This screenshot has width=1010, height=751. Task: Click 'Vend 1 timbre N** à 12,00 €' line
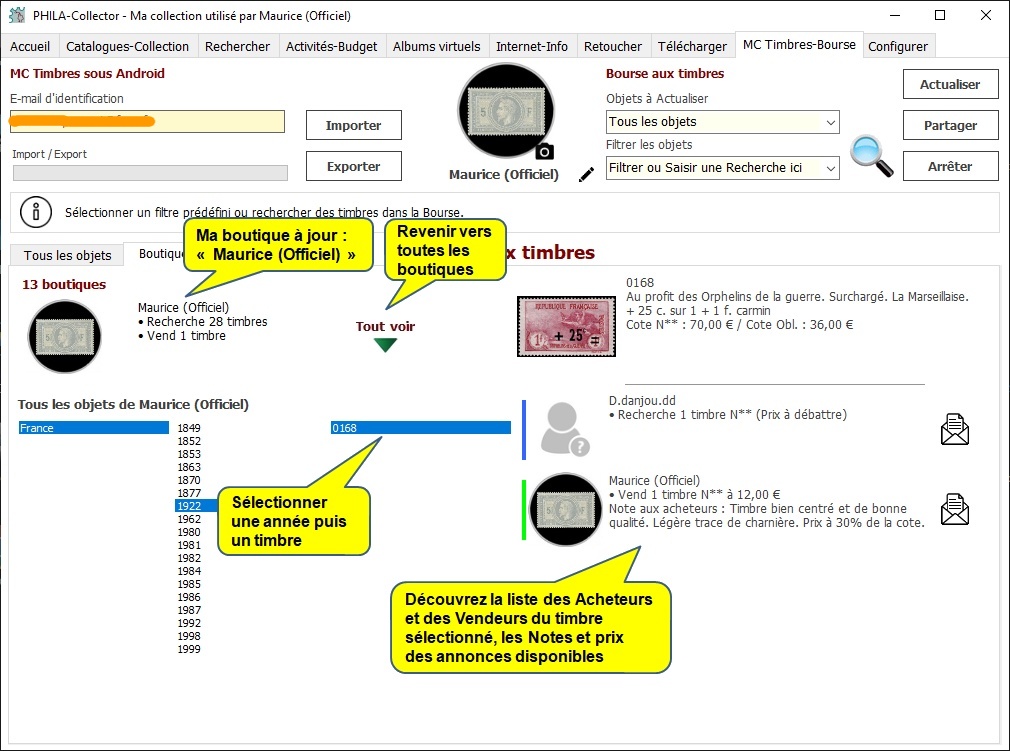(x=694, y=495)
